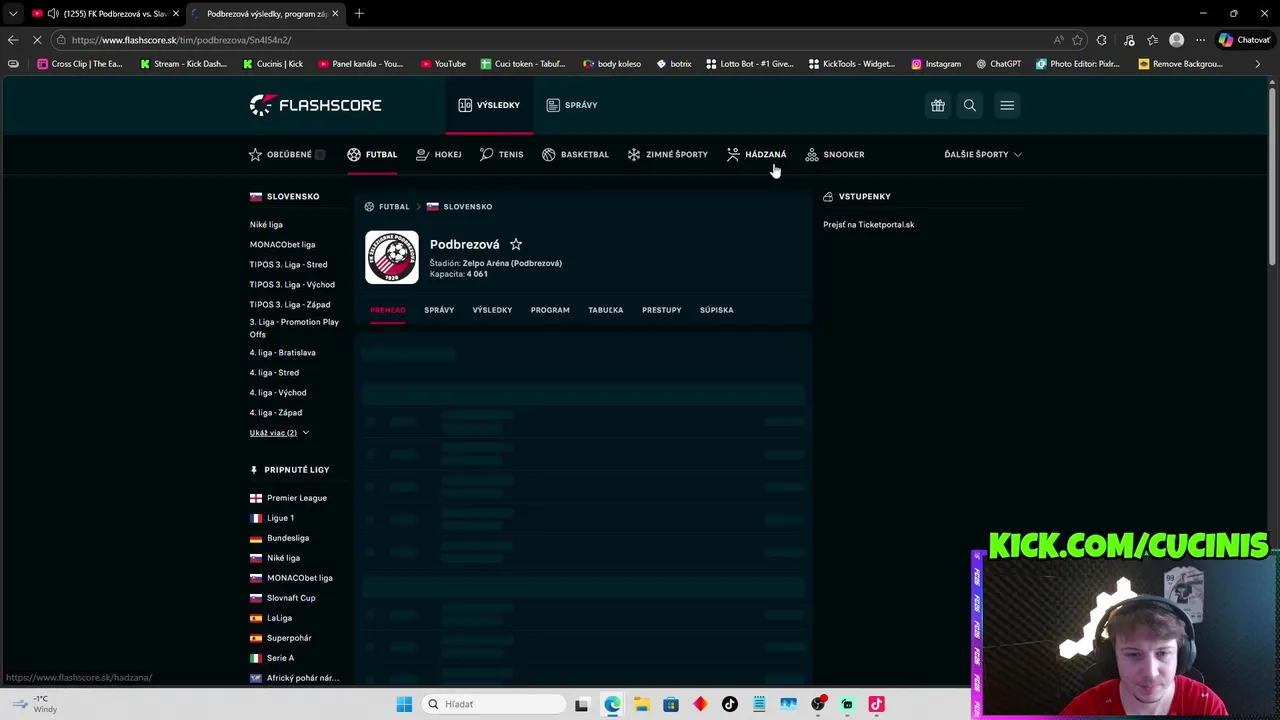The height and width of the screenshot is (720, 1280).
Task: Open the ChatGPT bookmark
Action: [x=997, y=64]
